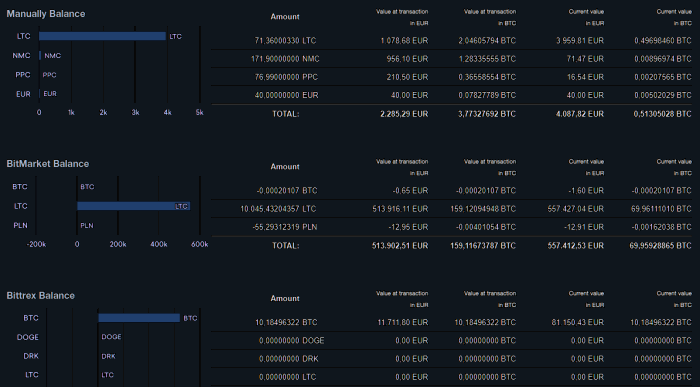Click the LTC bar in BitMarket Balance chart
The height and width of the screenshot is (387, 700).
(x=133, y=206)
